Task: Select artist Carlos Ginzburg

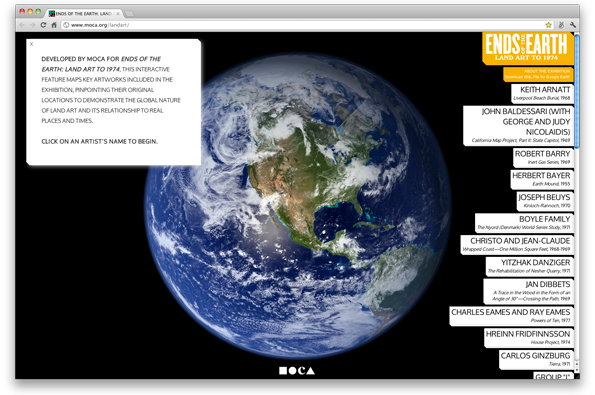Action: coord(536,360)
